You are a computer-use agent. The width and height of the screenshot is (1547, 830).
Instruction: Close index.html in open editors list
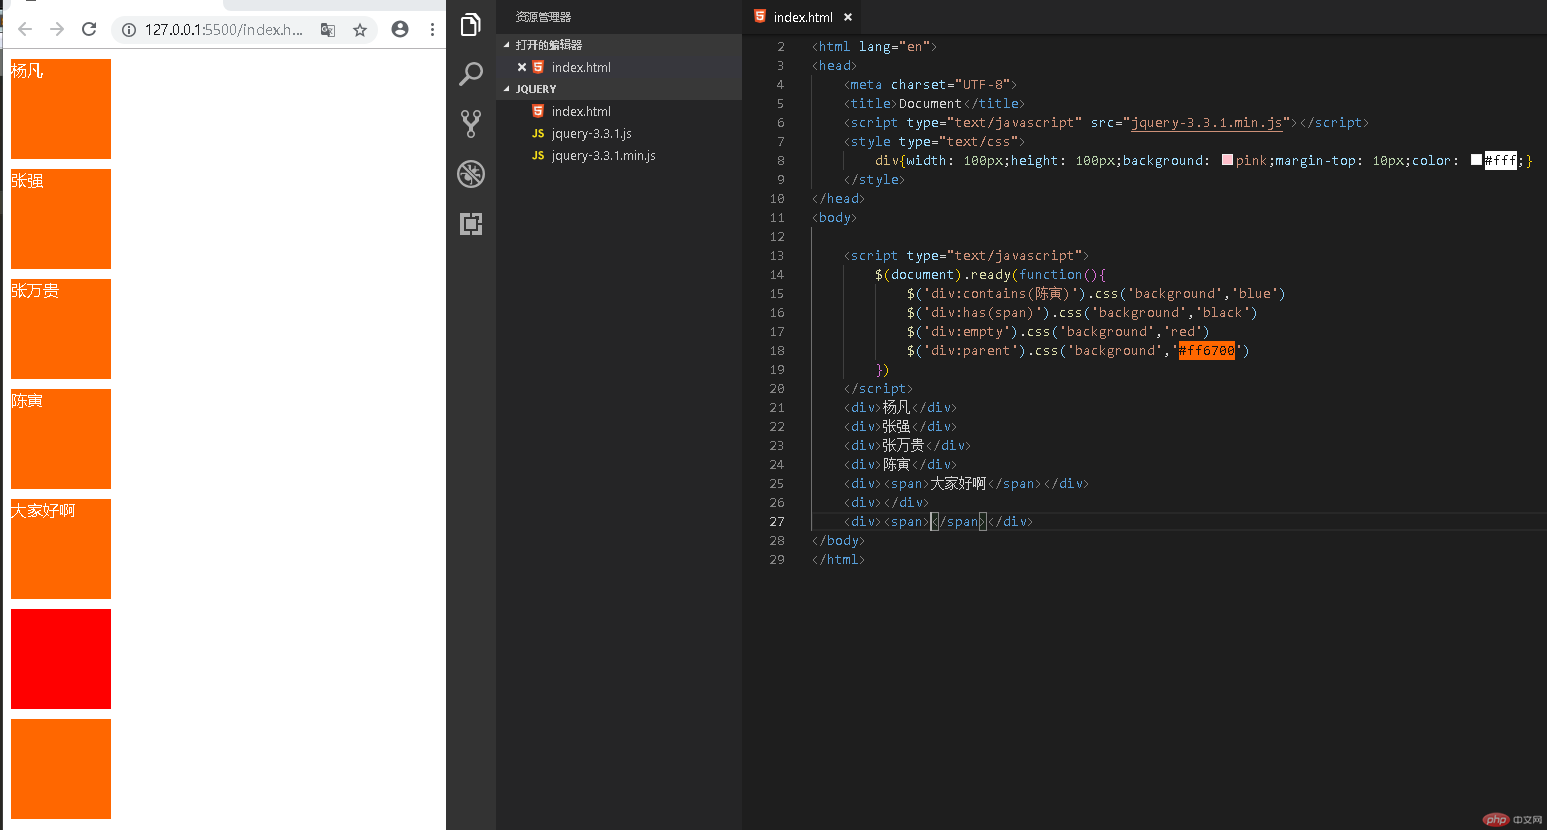[522, 67]
